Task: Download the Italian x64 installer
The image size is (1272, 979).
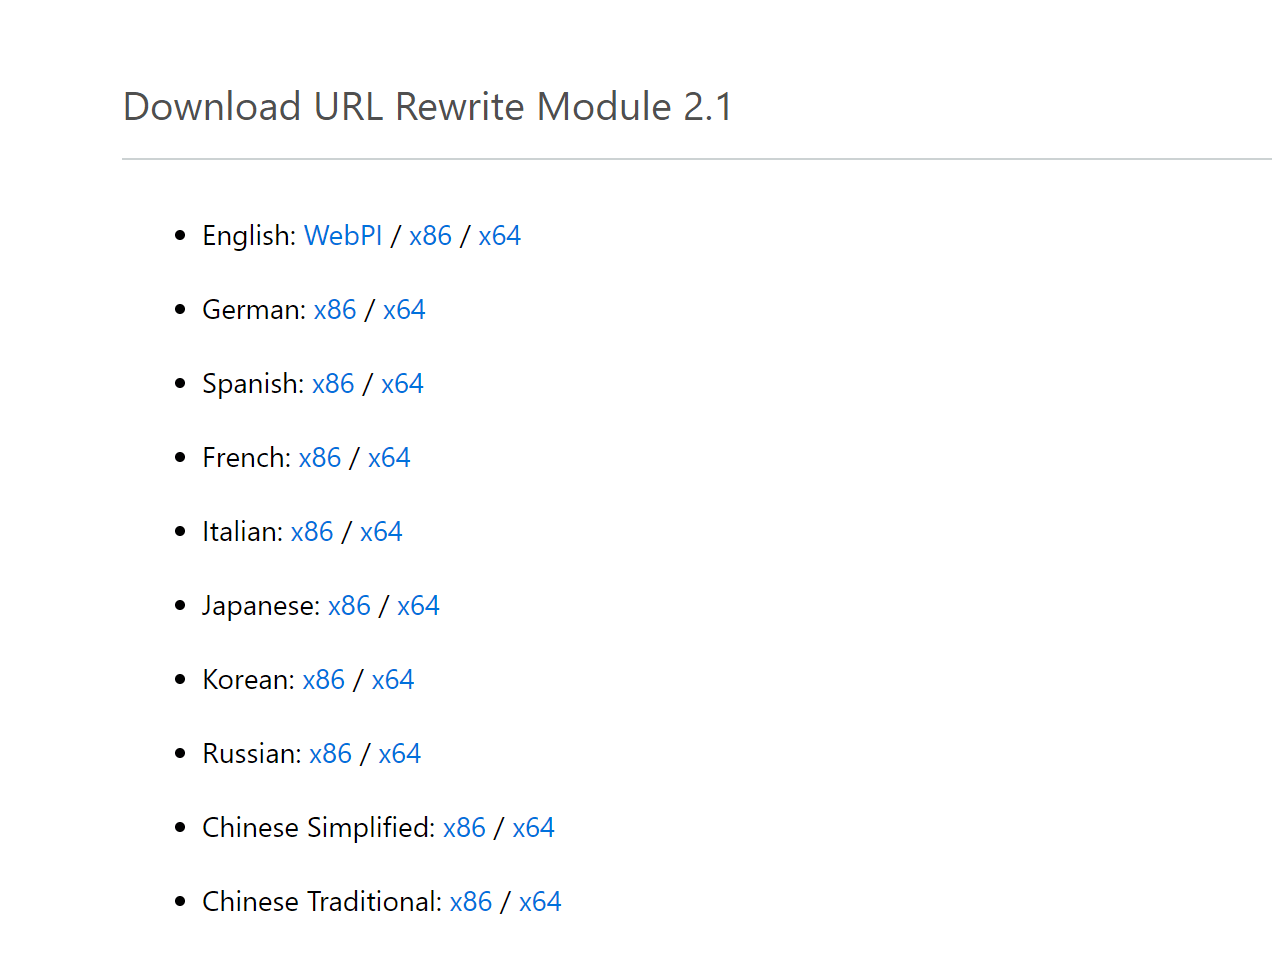Action: 381,532
